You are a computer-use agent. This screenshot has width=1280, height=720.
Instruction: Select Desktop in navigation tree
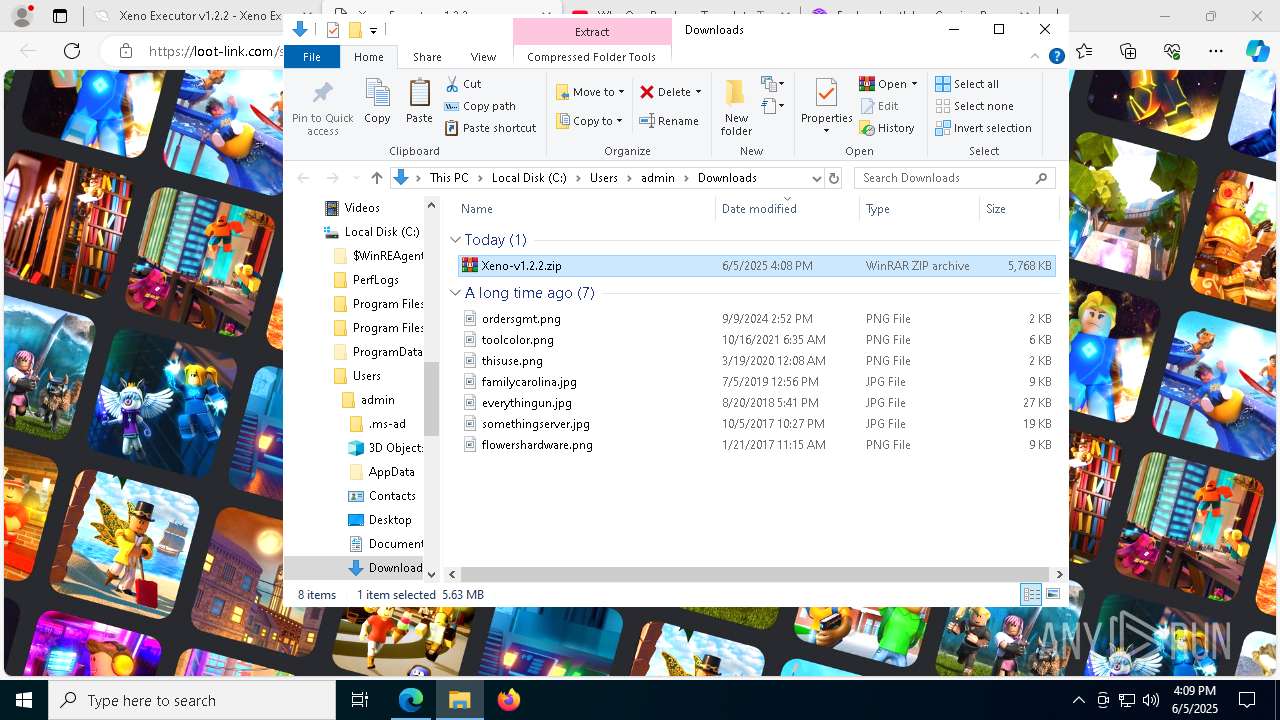(x=389, y=520)
